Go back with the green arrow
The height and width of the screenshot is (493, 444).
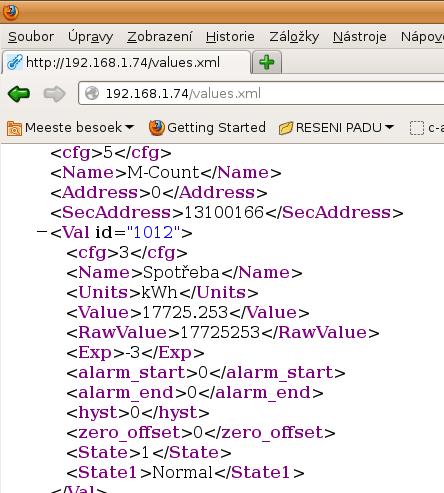(19, 94)
